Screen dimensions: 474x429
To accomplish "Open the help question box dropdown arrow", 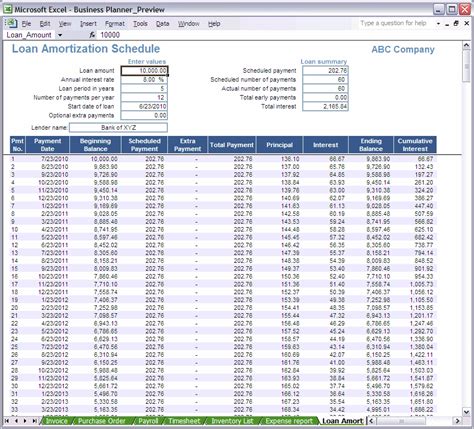I will point(438,24).
